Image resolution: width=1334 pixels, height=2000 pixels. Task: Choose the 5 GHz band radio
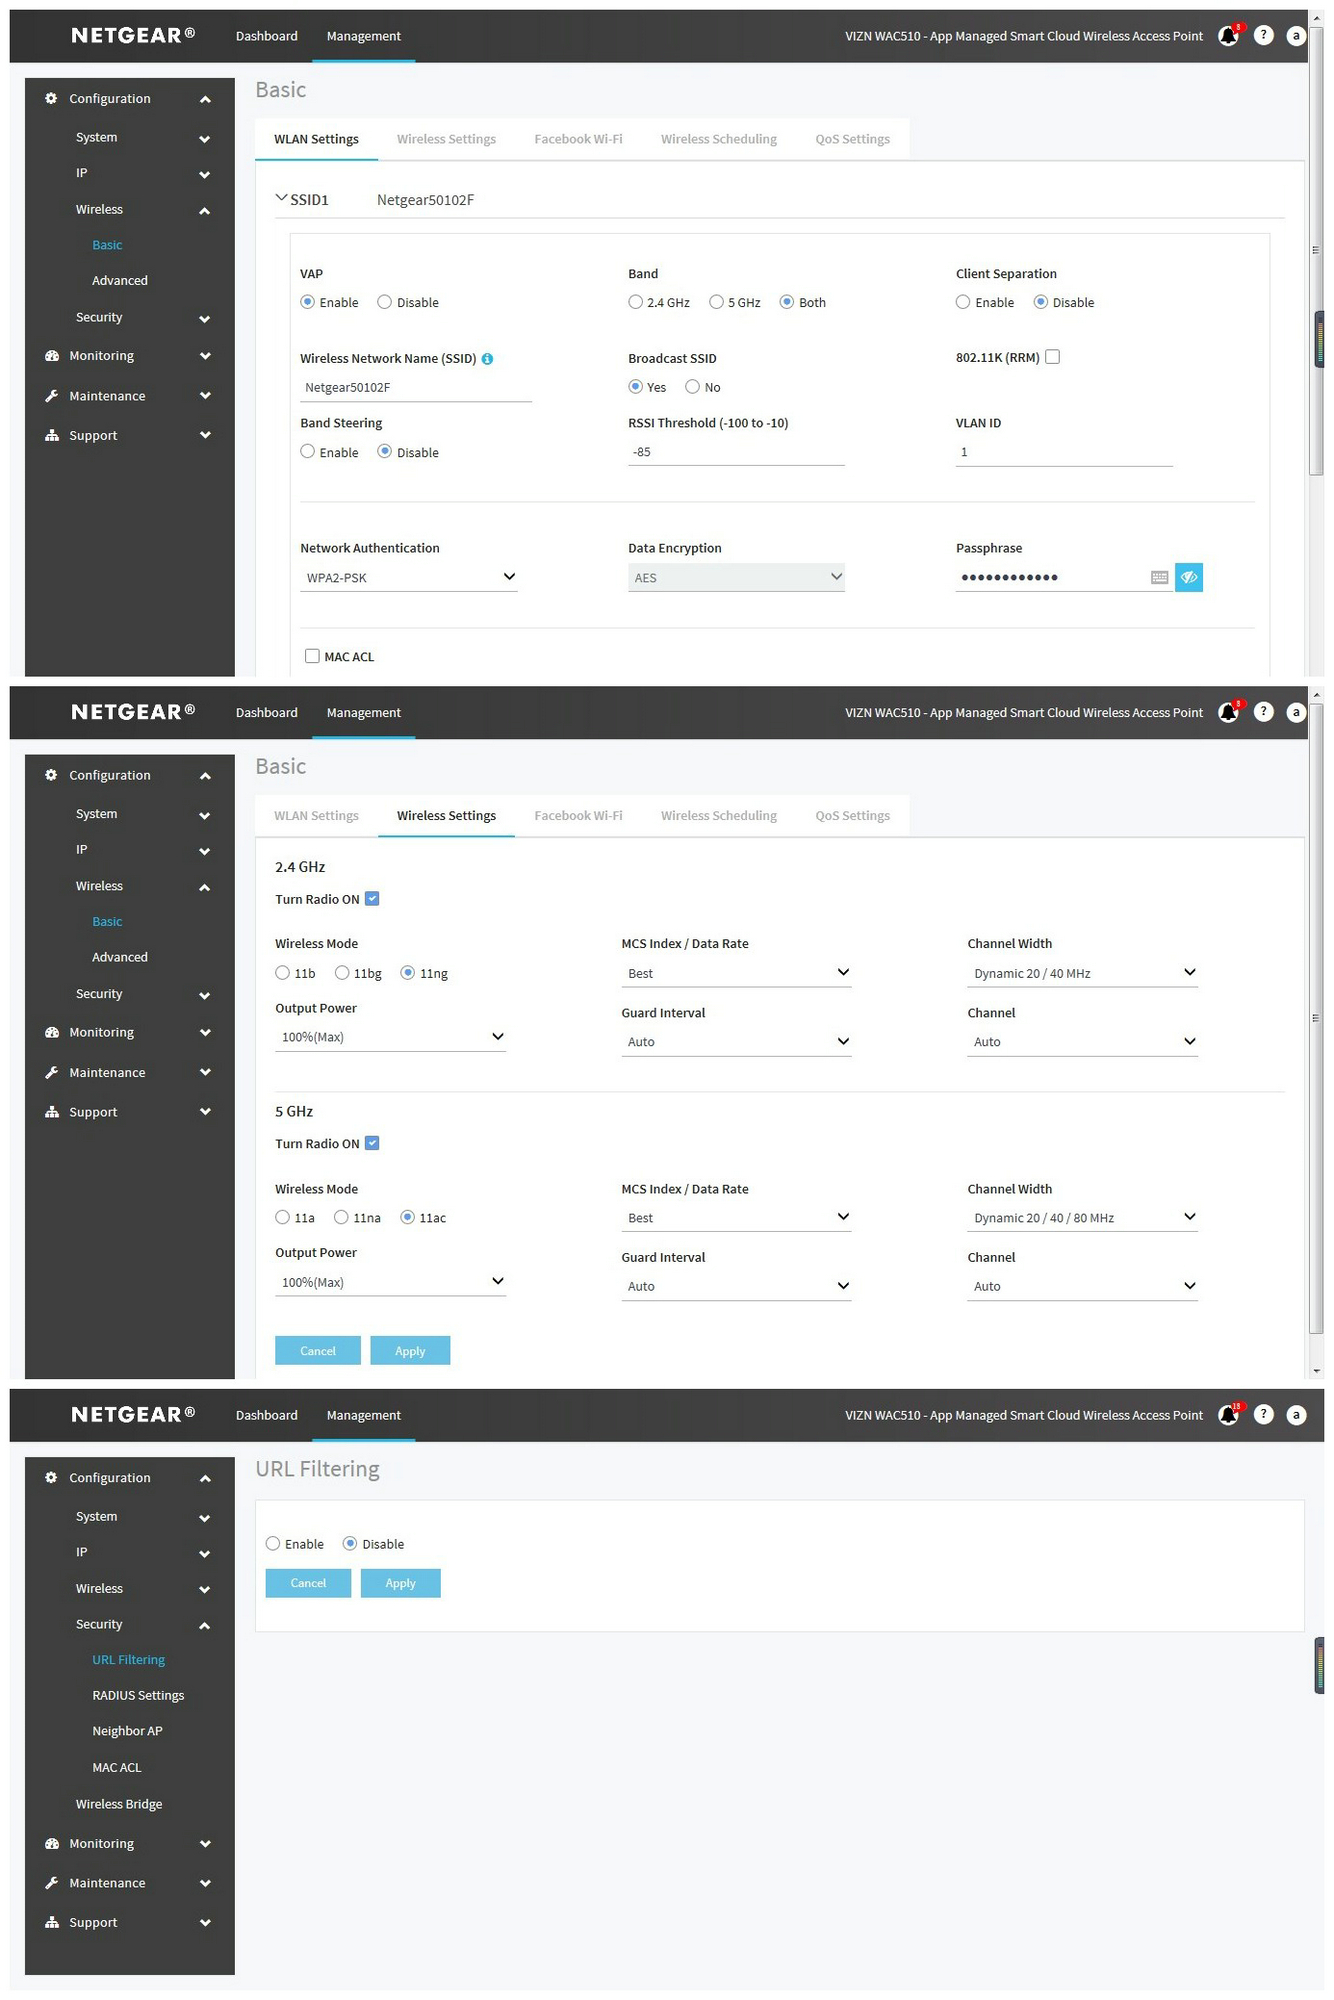(716, 302)
